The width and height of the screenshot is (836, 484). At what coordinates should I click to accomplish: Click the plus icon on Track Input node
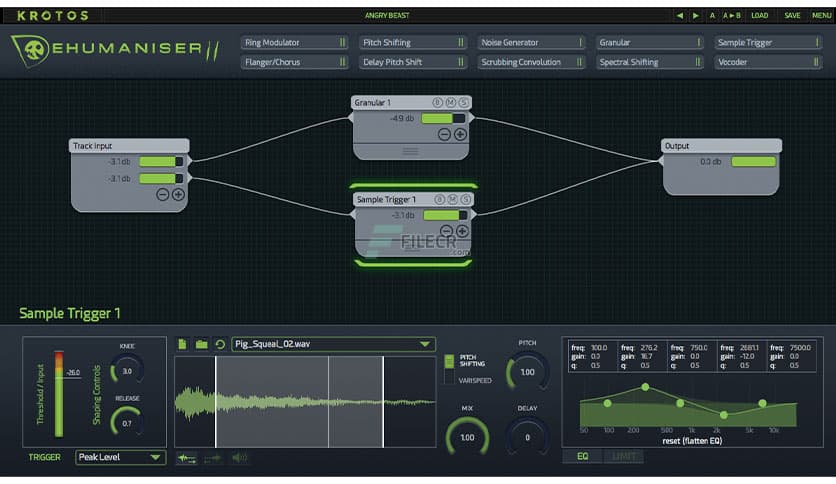pos(178,194)
